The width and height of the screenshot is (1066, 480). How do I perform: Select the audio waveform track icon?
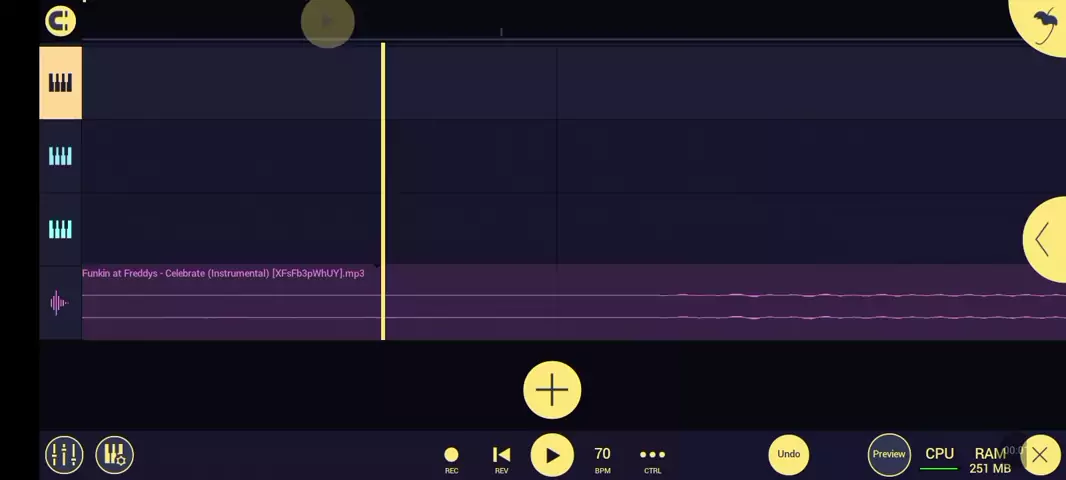click(x=59, y=303)
